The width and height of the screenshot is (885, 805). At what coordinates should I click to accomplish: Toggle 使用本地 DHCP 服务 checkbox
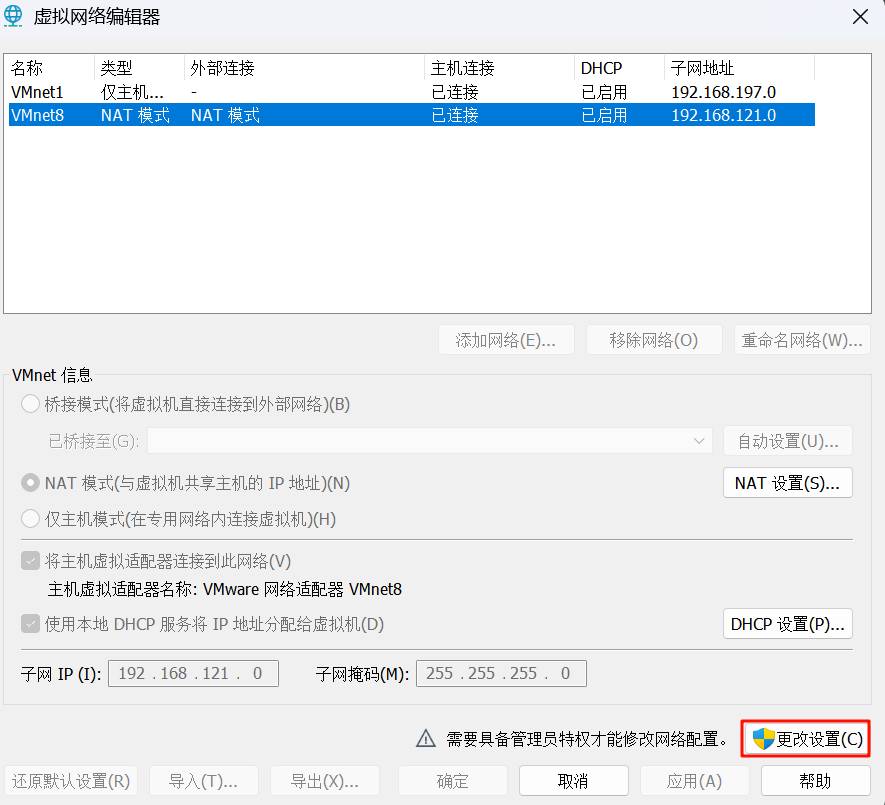coord(31,624)
